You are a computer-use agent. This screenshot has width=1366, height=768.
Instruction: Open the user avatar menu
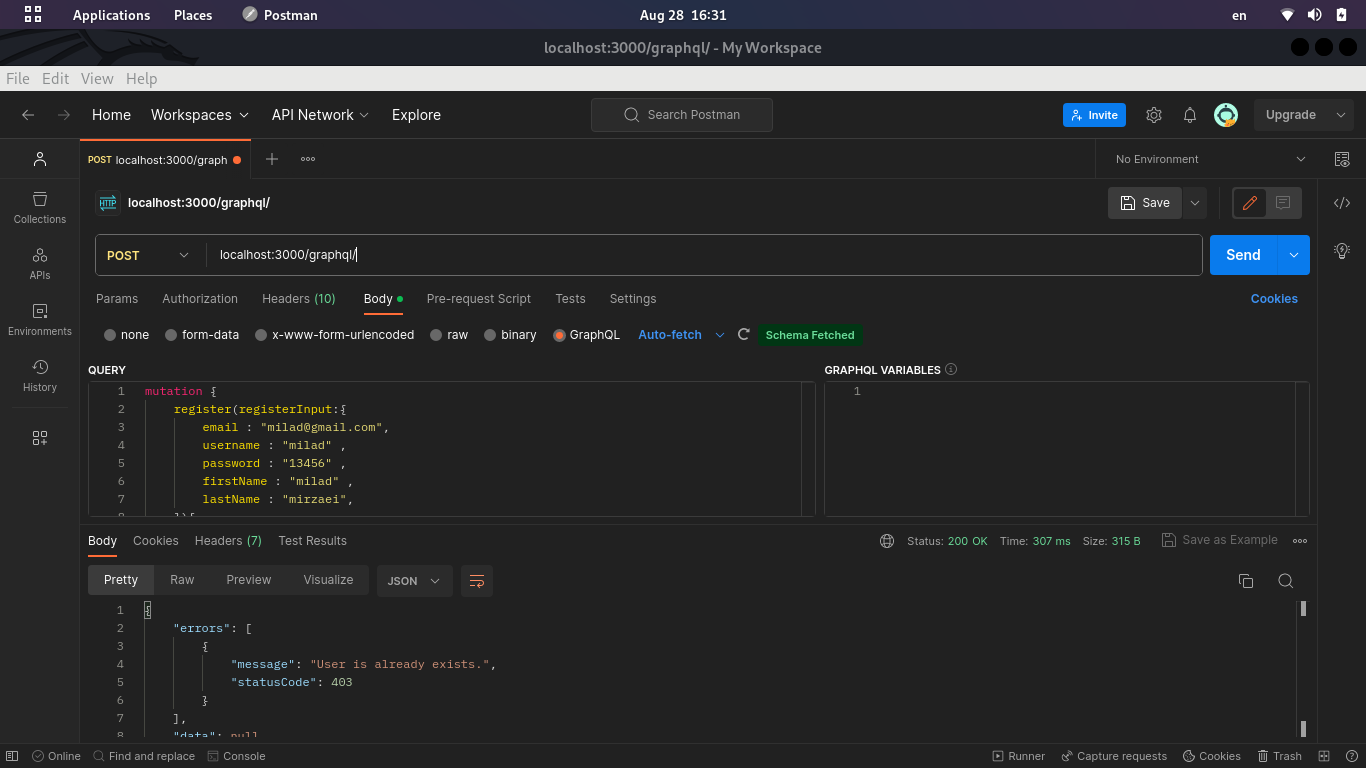(x=1226, y=115)
